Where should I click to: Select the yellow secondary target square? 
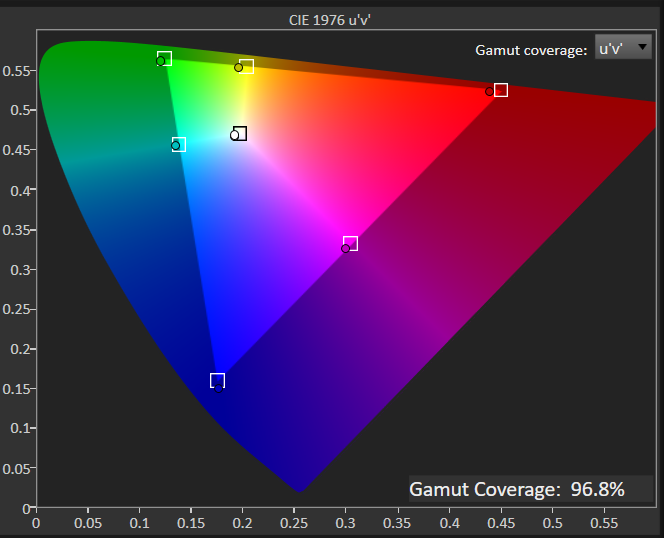[x=246, y=67]
